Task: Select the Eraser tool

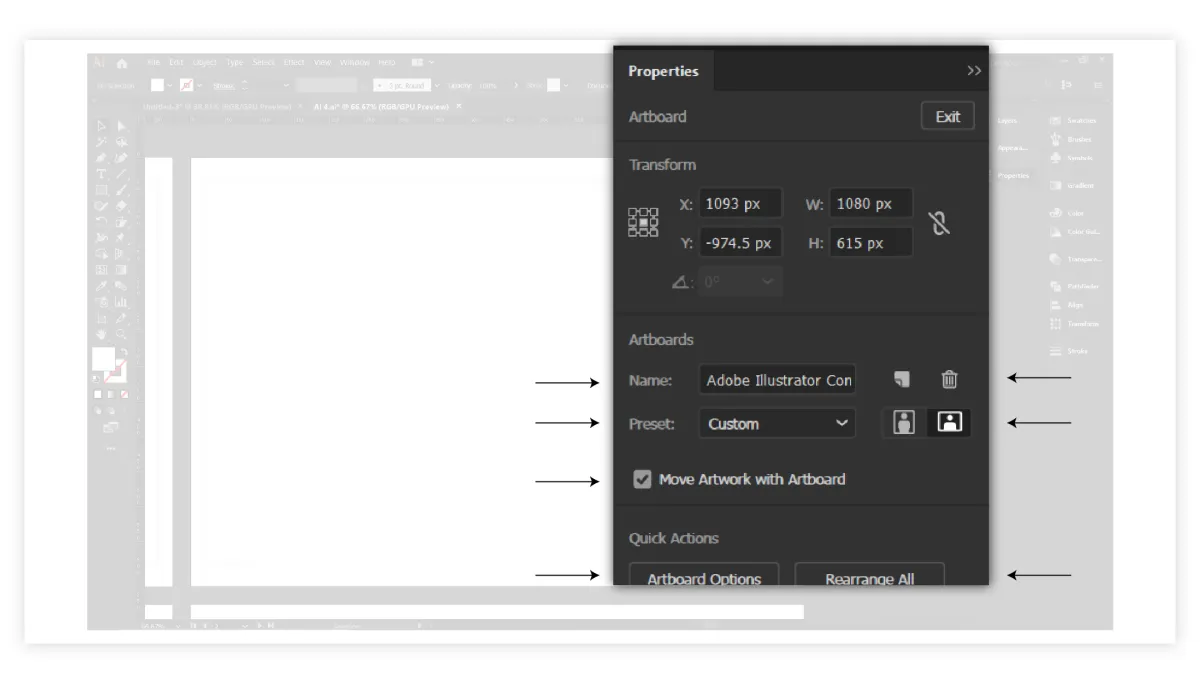Action: pos(121,206)
